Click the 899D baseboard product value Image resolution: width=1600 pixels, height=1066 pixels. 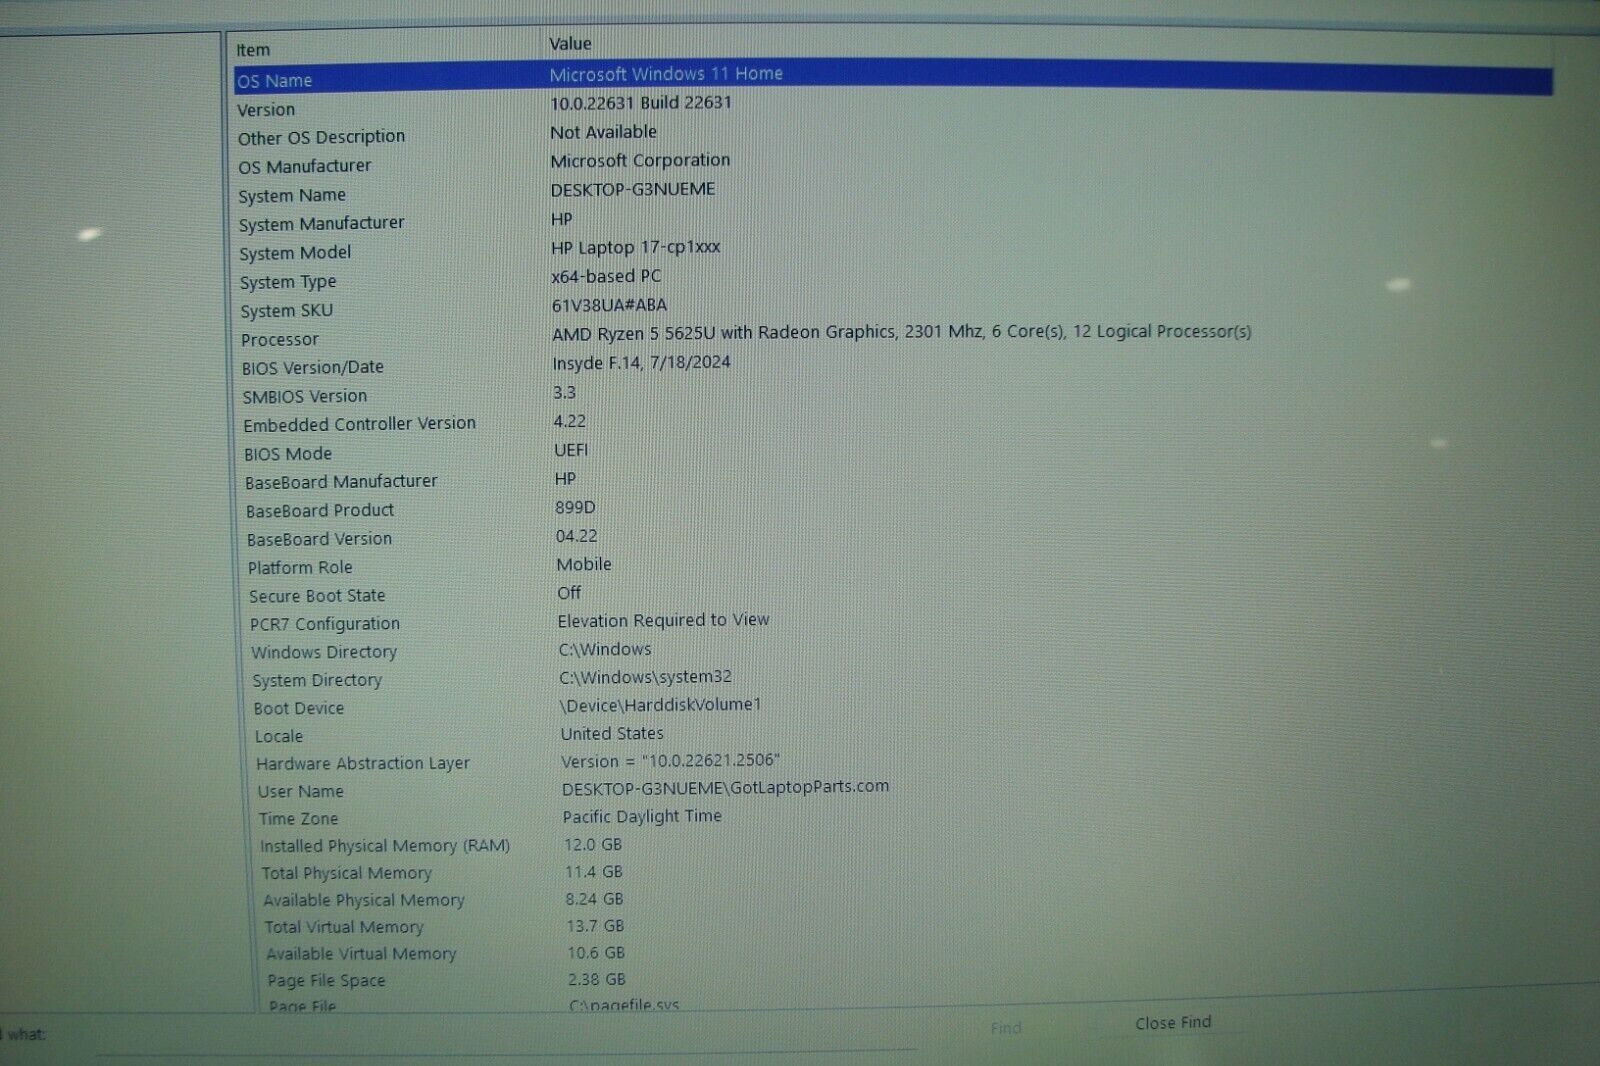tap(575, 508)
